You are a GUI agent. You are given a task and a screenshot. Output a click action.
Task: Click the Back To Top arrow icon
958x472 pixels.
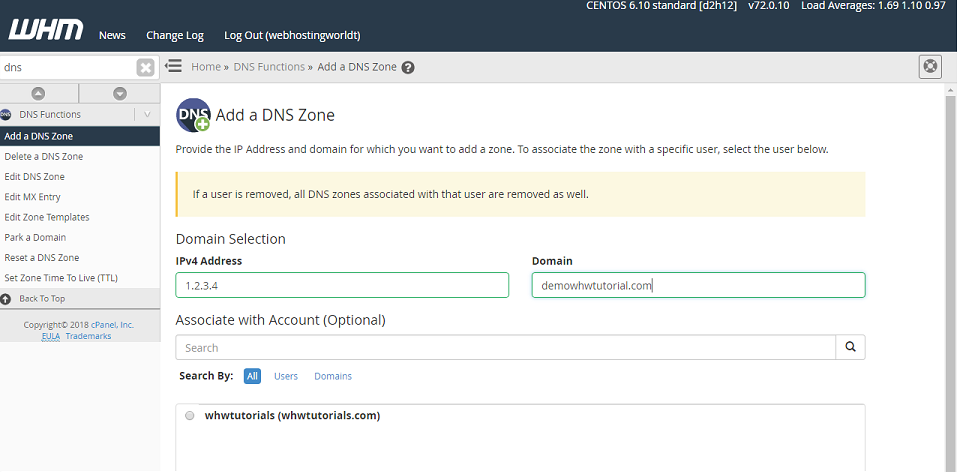[x=6, y=299]
